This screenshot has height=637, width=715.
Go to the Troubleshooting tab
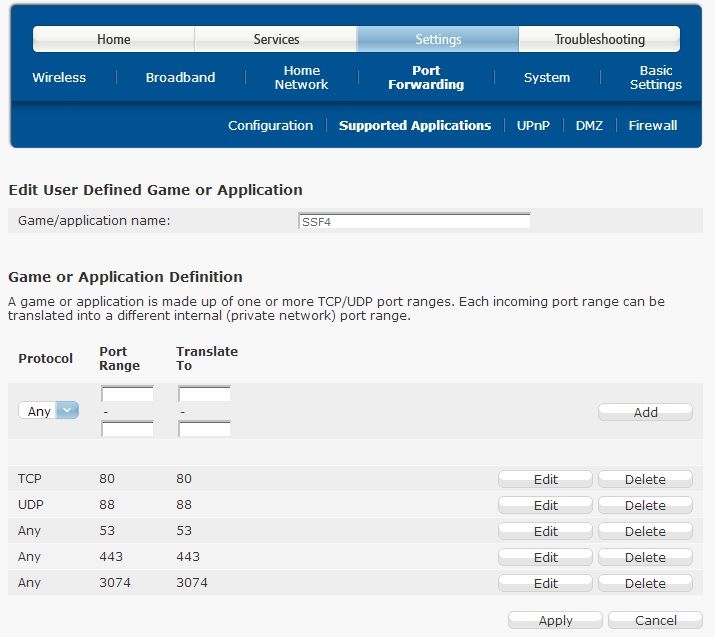[x=599, y=39]
